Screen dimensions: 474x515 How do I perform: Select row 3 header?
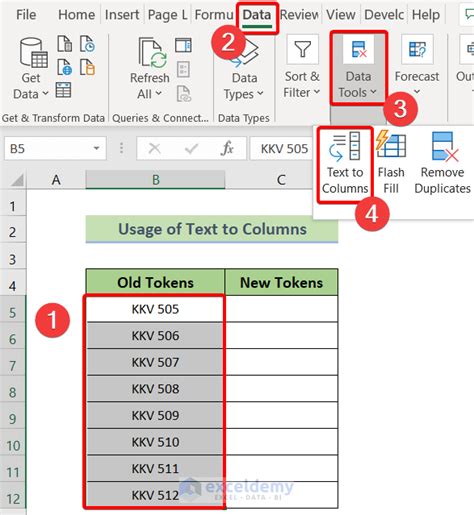click(x=13, y=259)
